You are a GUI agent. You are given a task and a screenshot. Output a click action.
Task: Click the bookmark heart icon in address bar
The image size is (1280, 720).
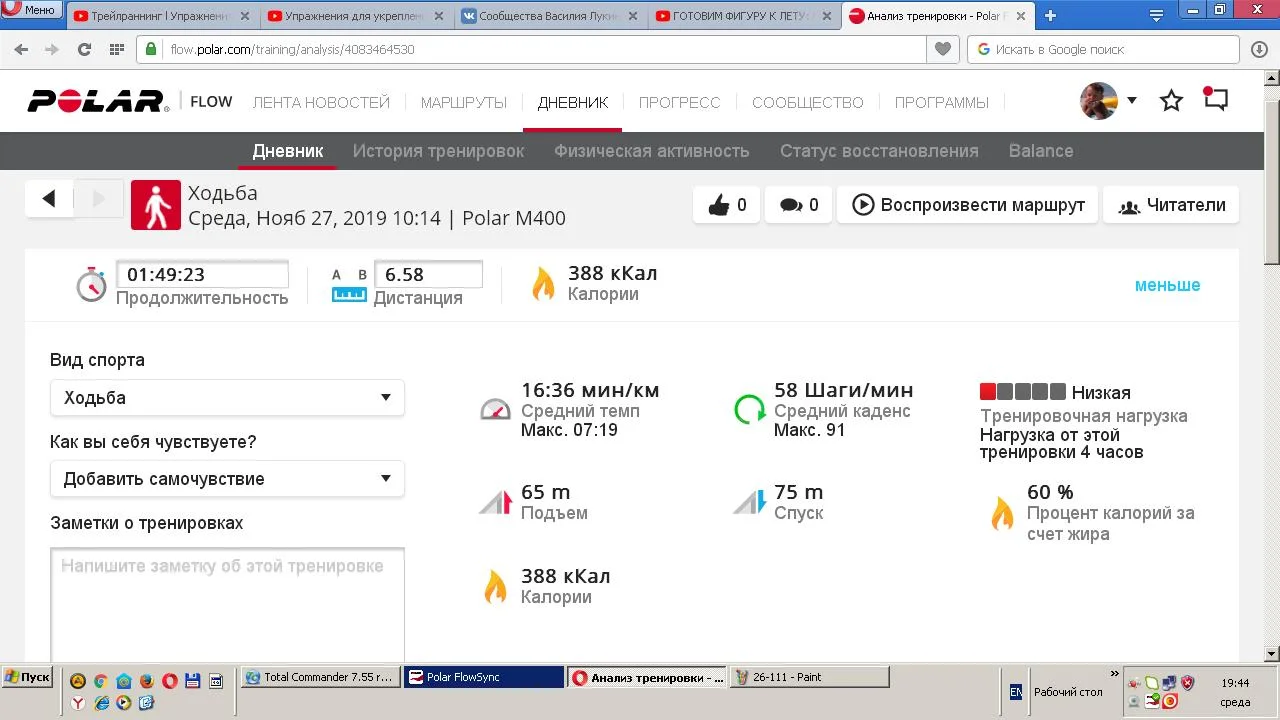tap(941, 49)
